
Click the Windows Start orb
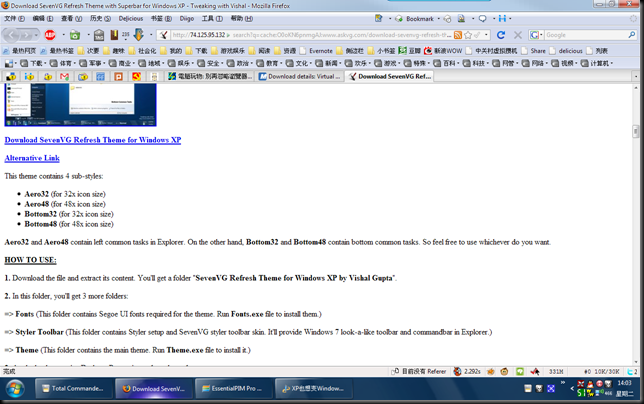(15, 388)
